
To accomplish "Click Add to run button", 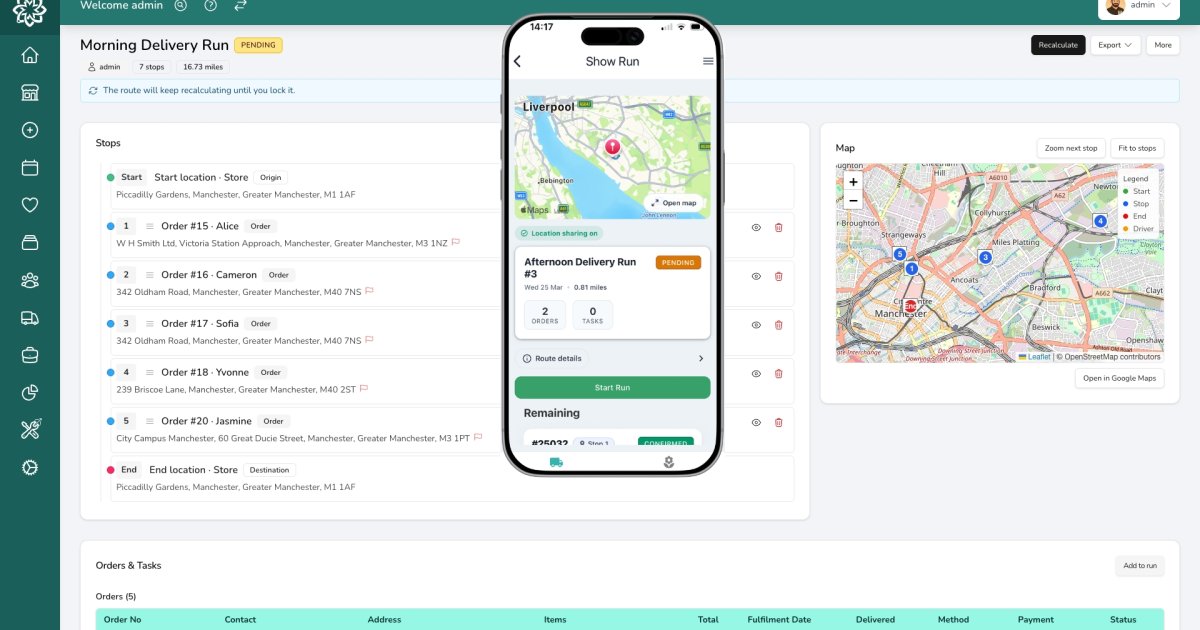I will (x=1140, y=566).
